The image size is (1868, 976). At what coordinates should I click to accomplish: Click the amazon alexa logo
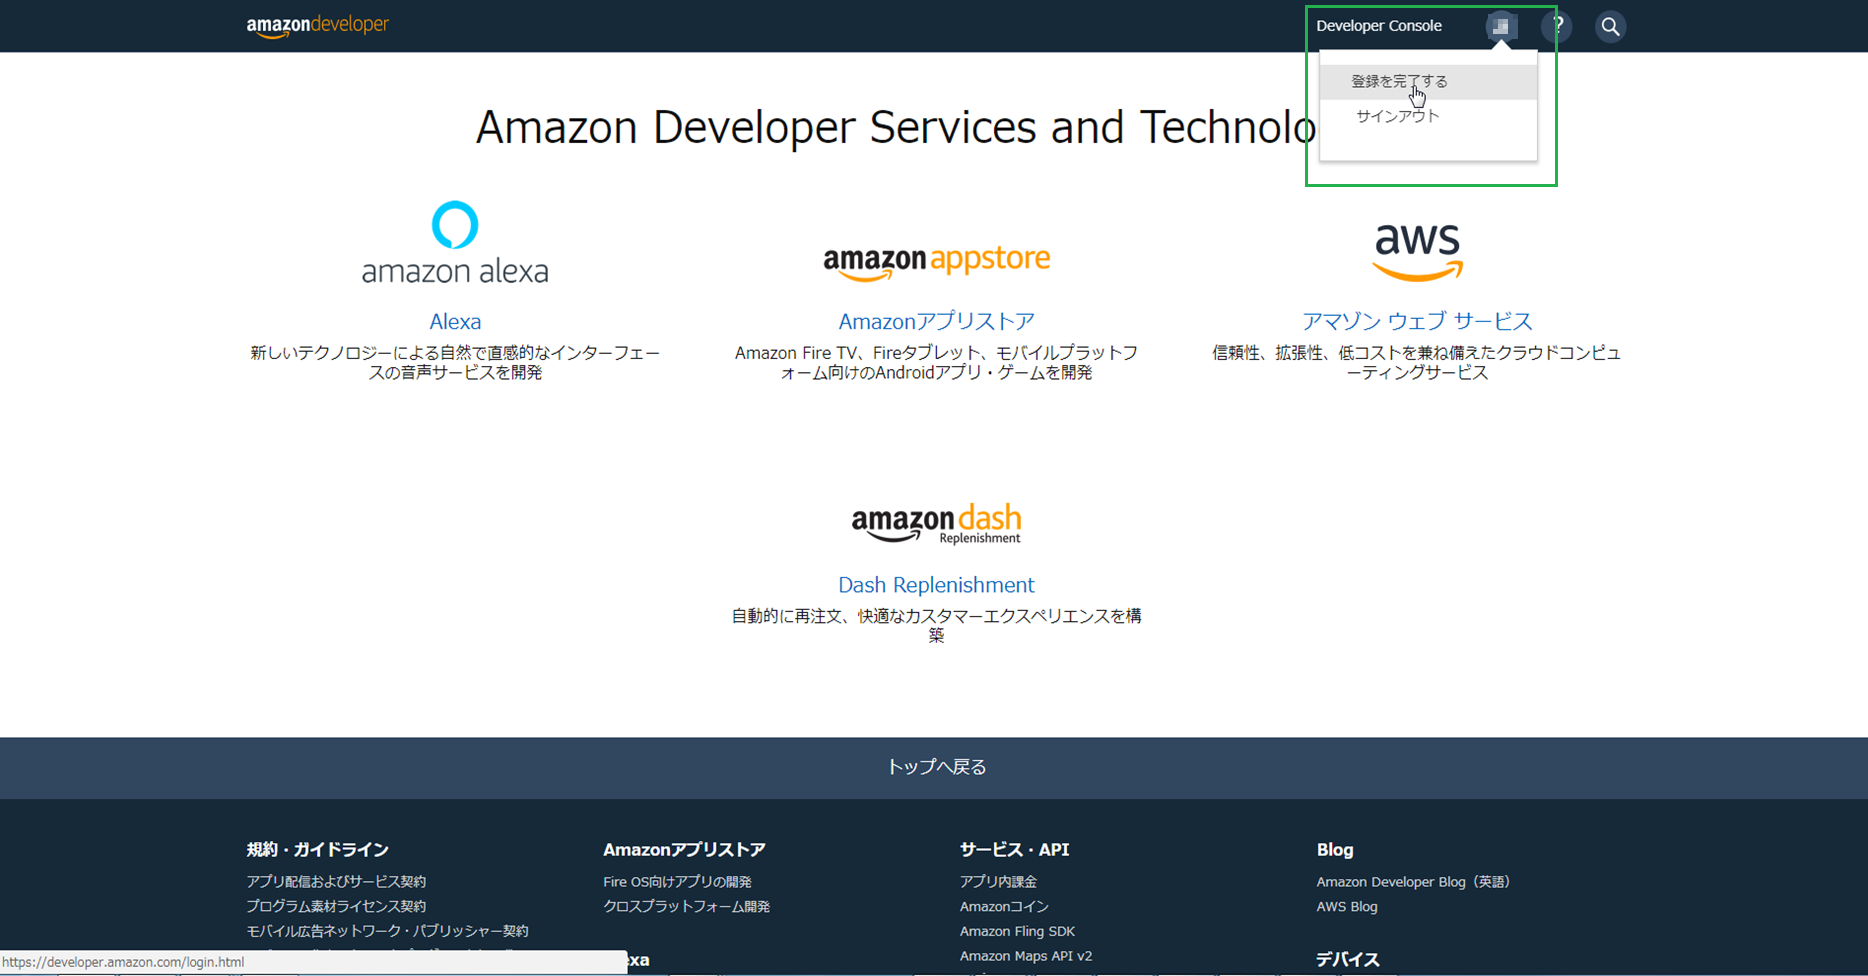point(455,242)
